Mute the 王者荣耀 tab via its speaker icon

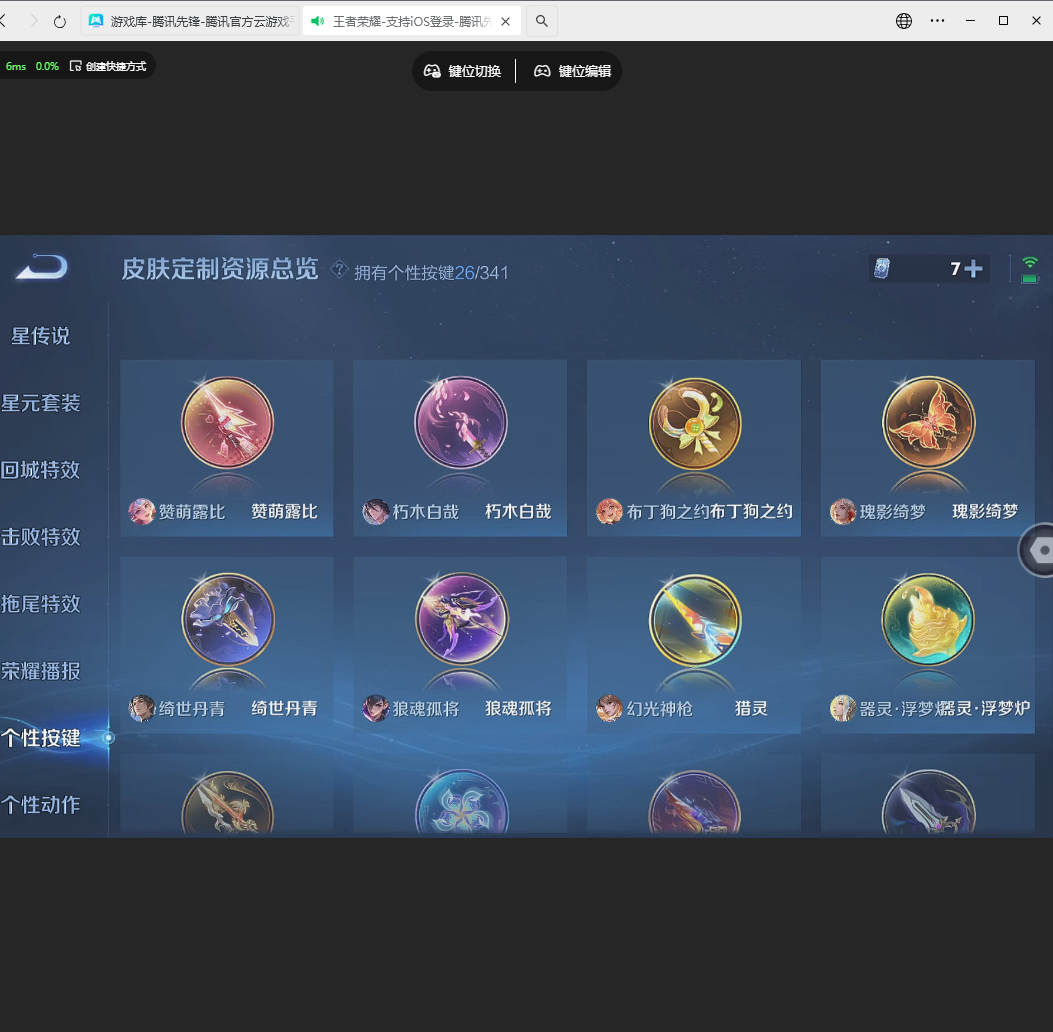click(317, 19)
